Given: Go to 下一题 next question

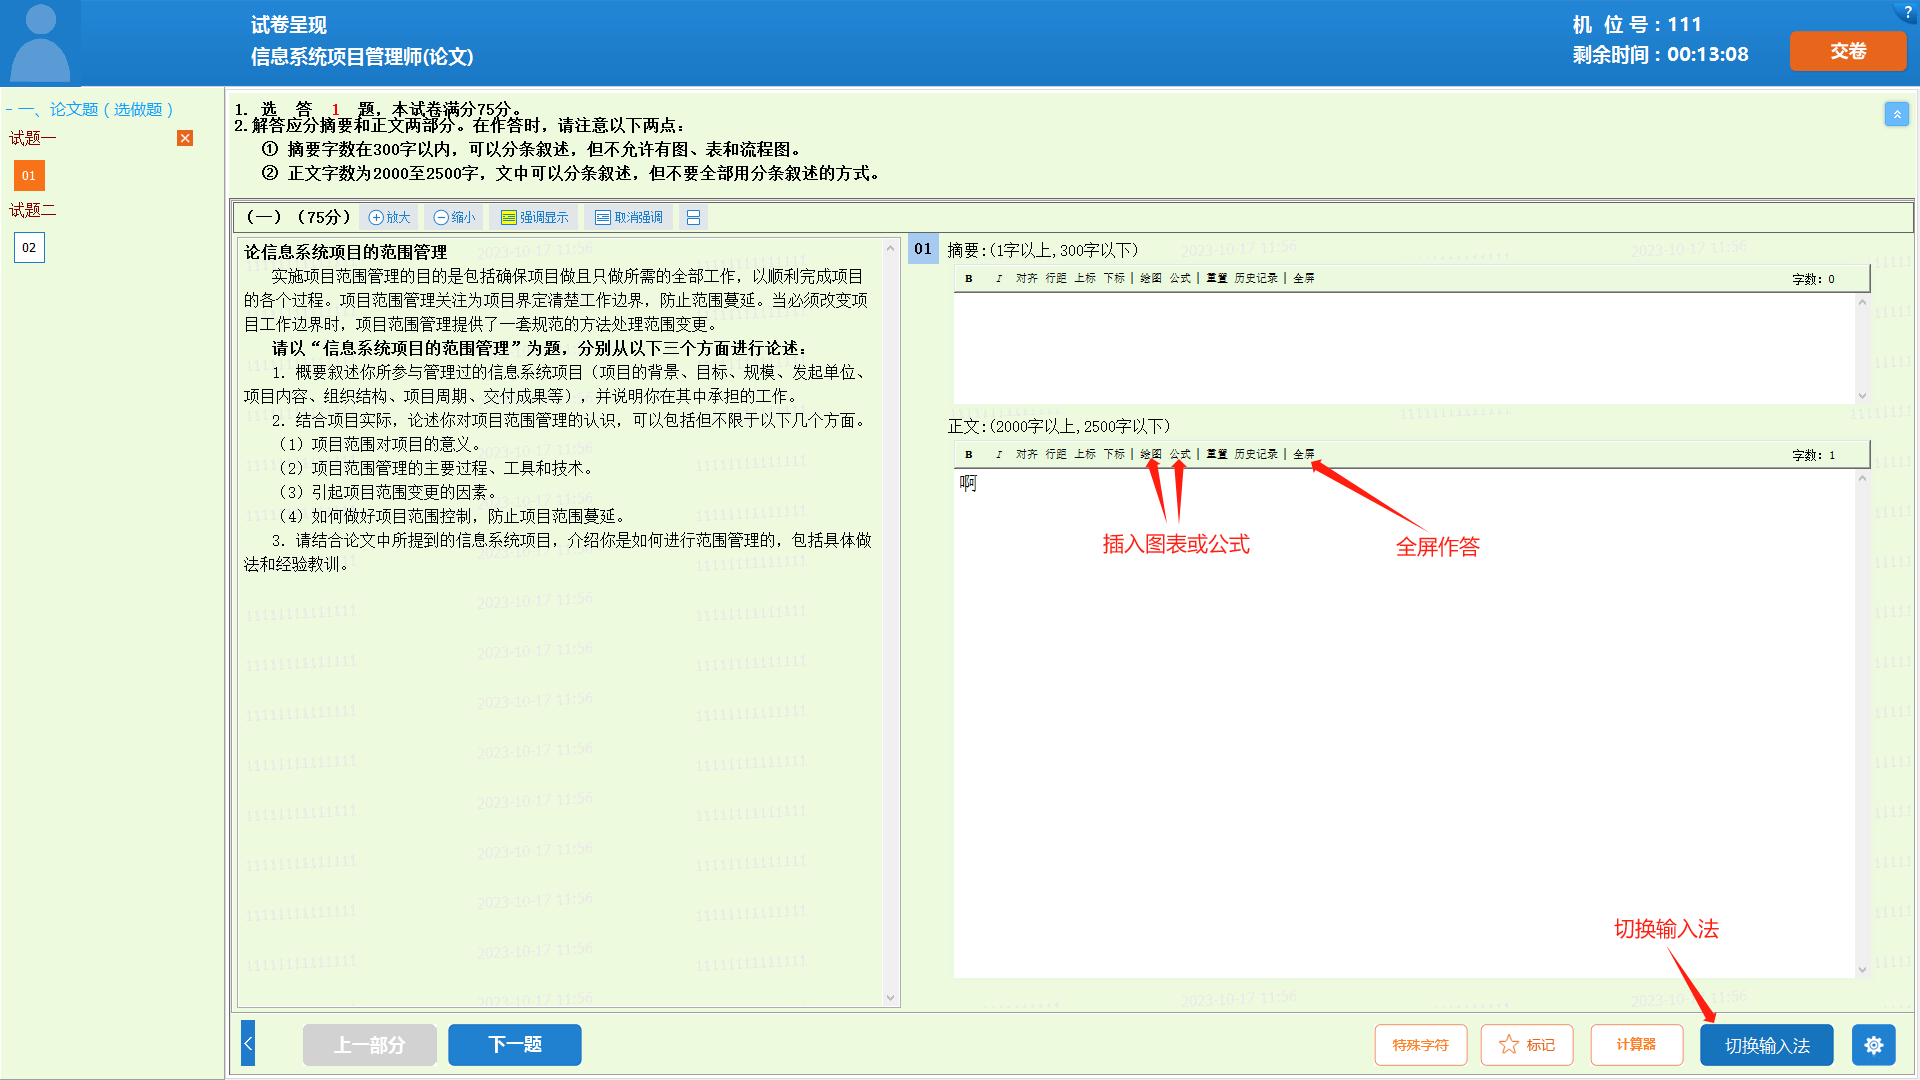Looking at the screenshot, I should (514, 1045).
